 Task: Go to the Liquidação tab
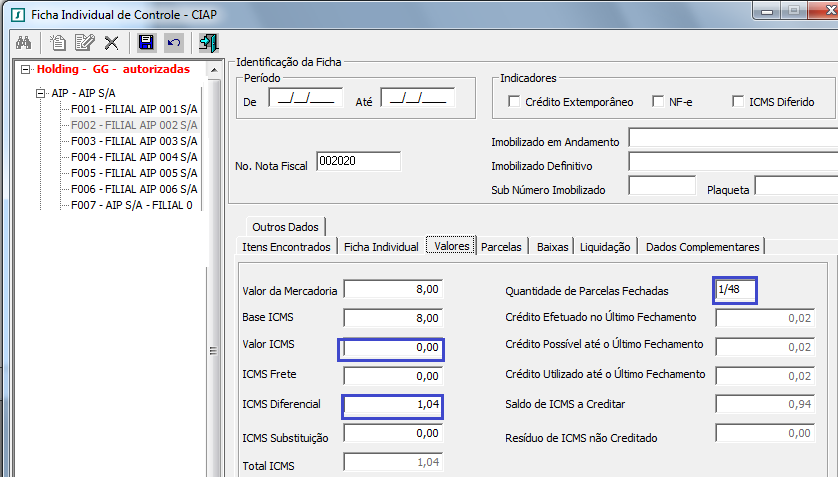[605, 246]
